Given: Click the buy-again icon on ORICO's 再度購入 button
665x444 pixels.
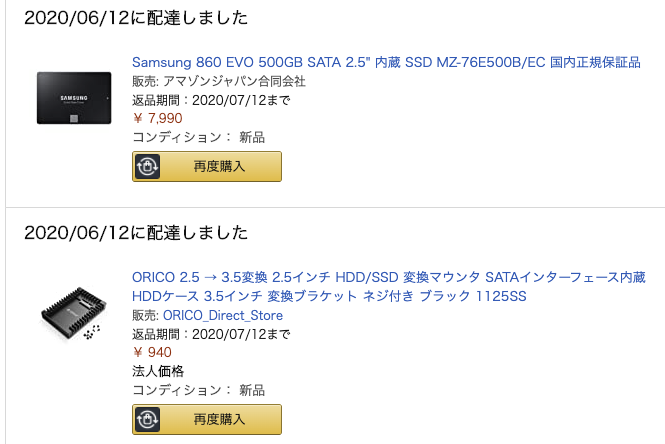Looking at the screenshot, I should 147,419.
